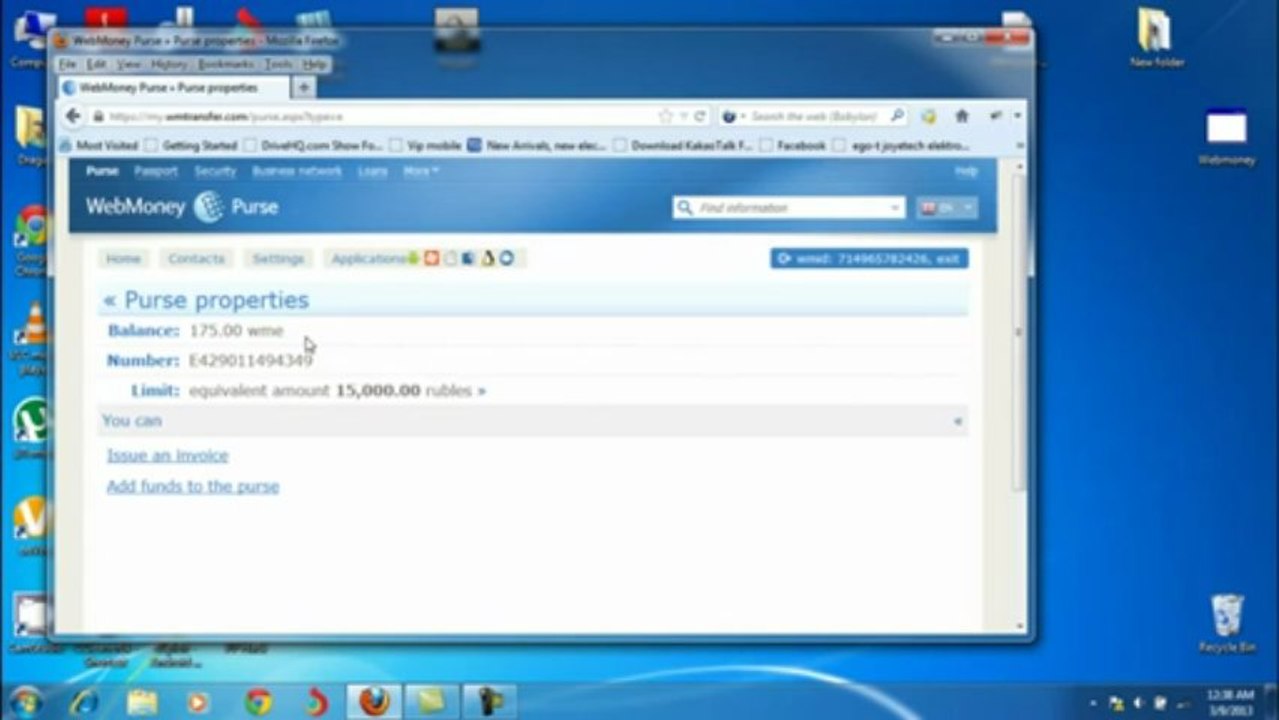Click the Linux penguin application icon
1279x720 pixels.
point(488,258)
